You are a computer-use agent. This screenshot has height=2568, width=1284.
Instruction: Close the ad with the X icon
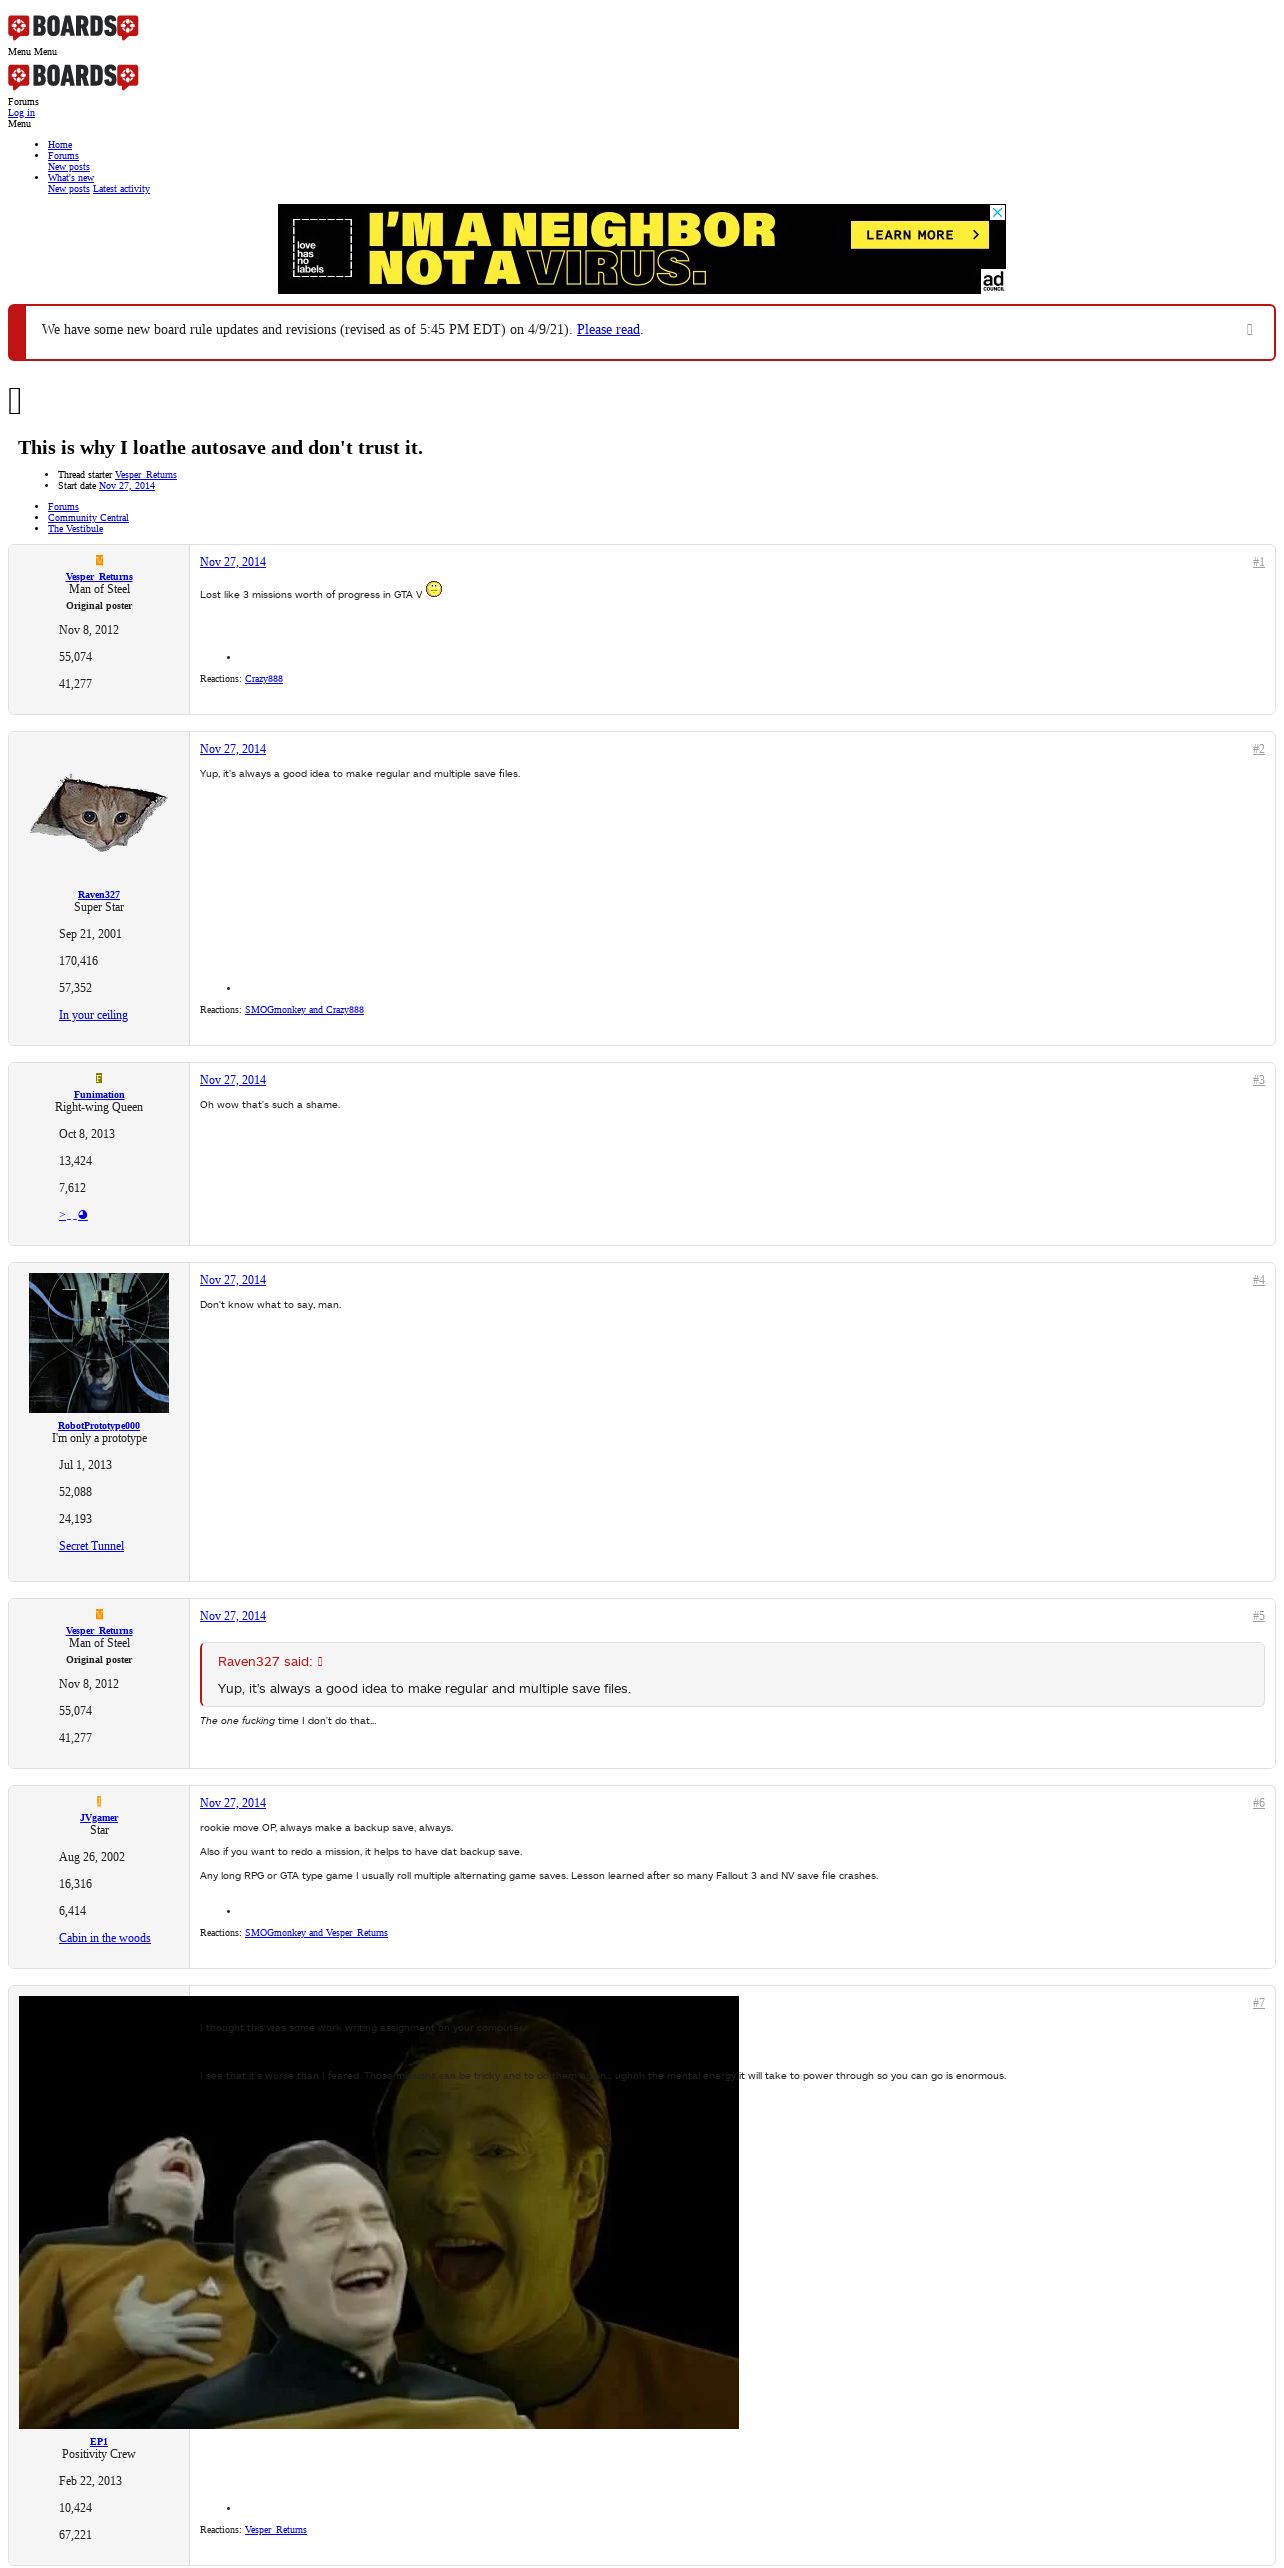(997, 212)
